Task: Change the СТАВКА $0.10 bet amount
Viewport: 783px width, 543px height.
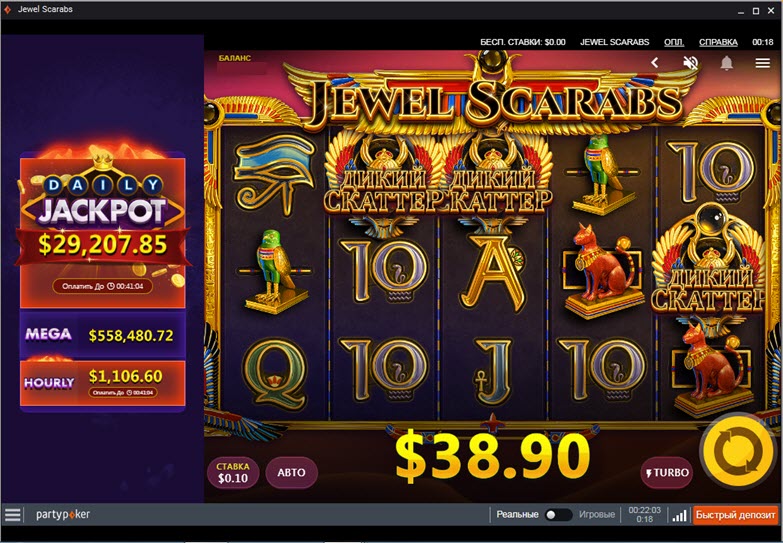Action: pos(233,473)
